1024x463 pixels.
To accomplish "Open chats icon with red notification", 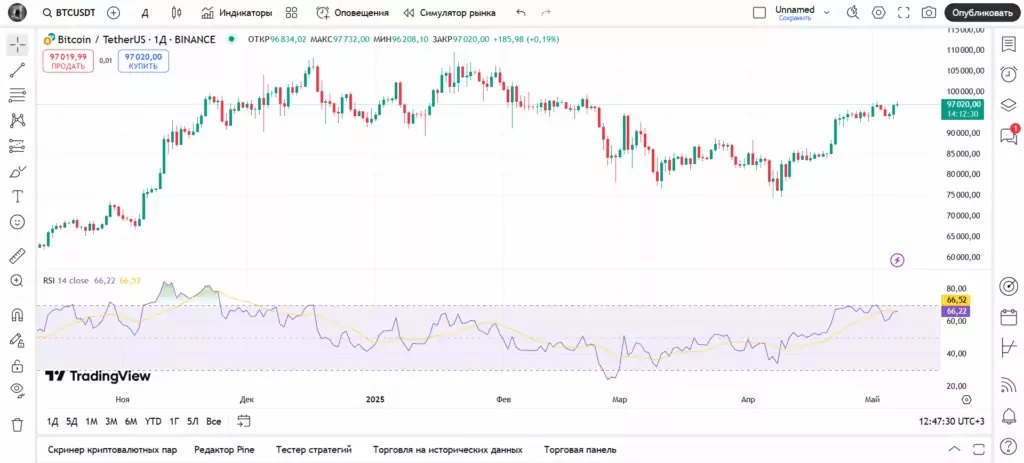I will pos(1008,135).
